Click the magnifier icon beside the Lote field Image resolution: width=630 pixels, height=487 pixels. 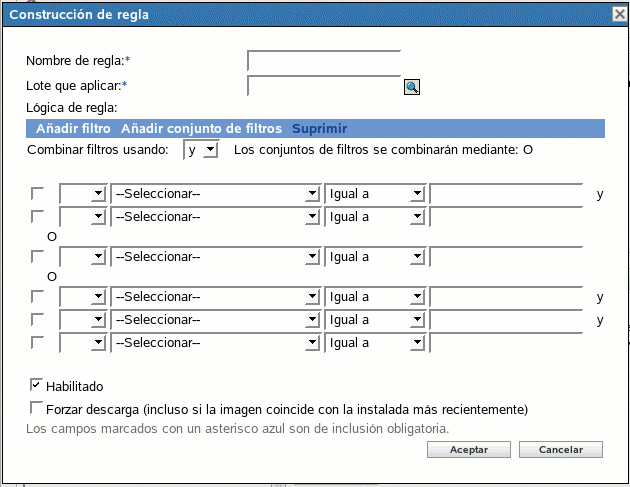[411, 87]
